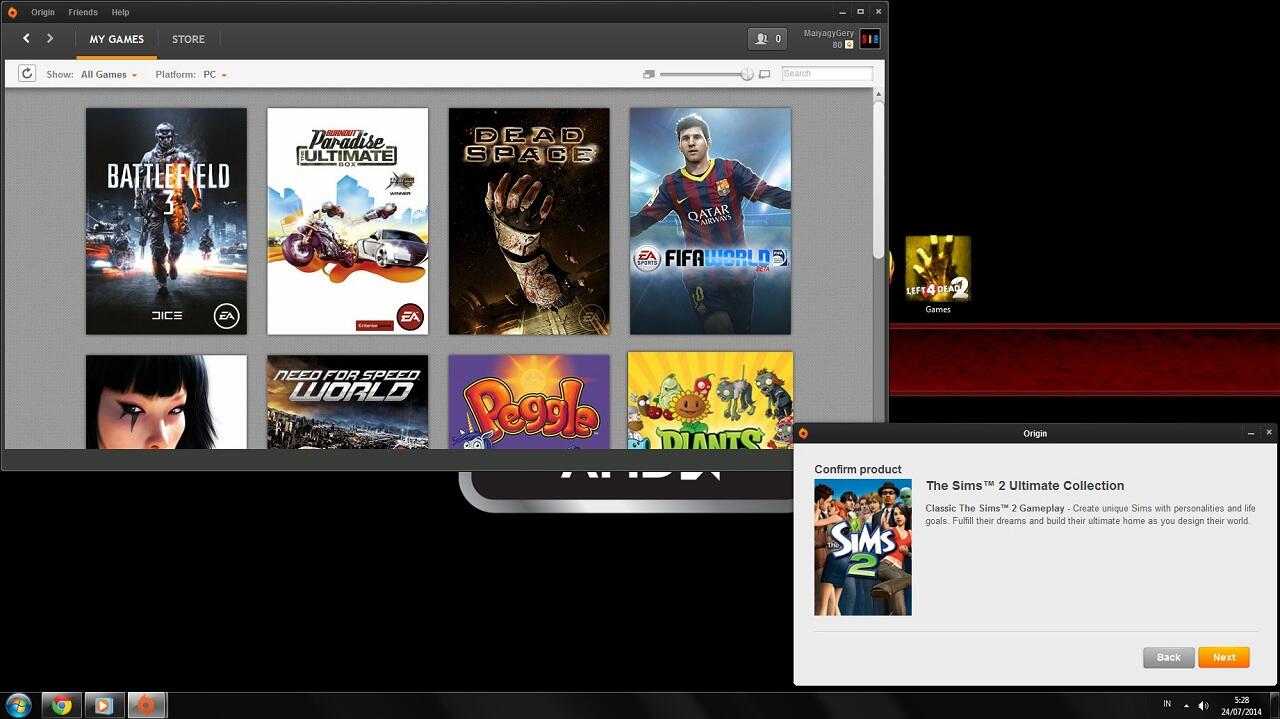Click the Next button in Confirm product dialog

coord(1224,657)
